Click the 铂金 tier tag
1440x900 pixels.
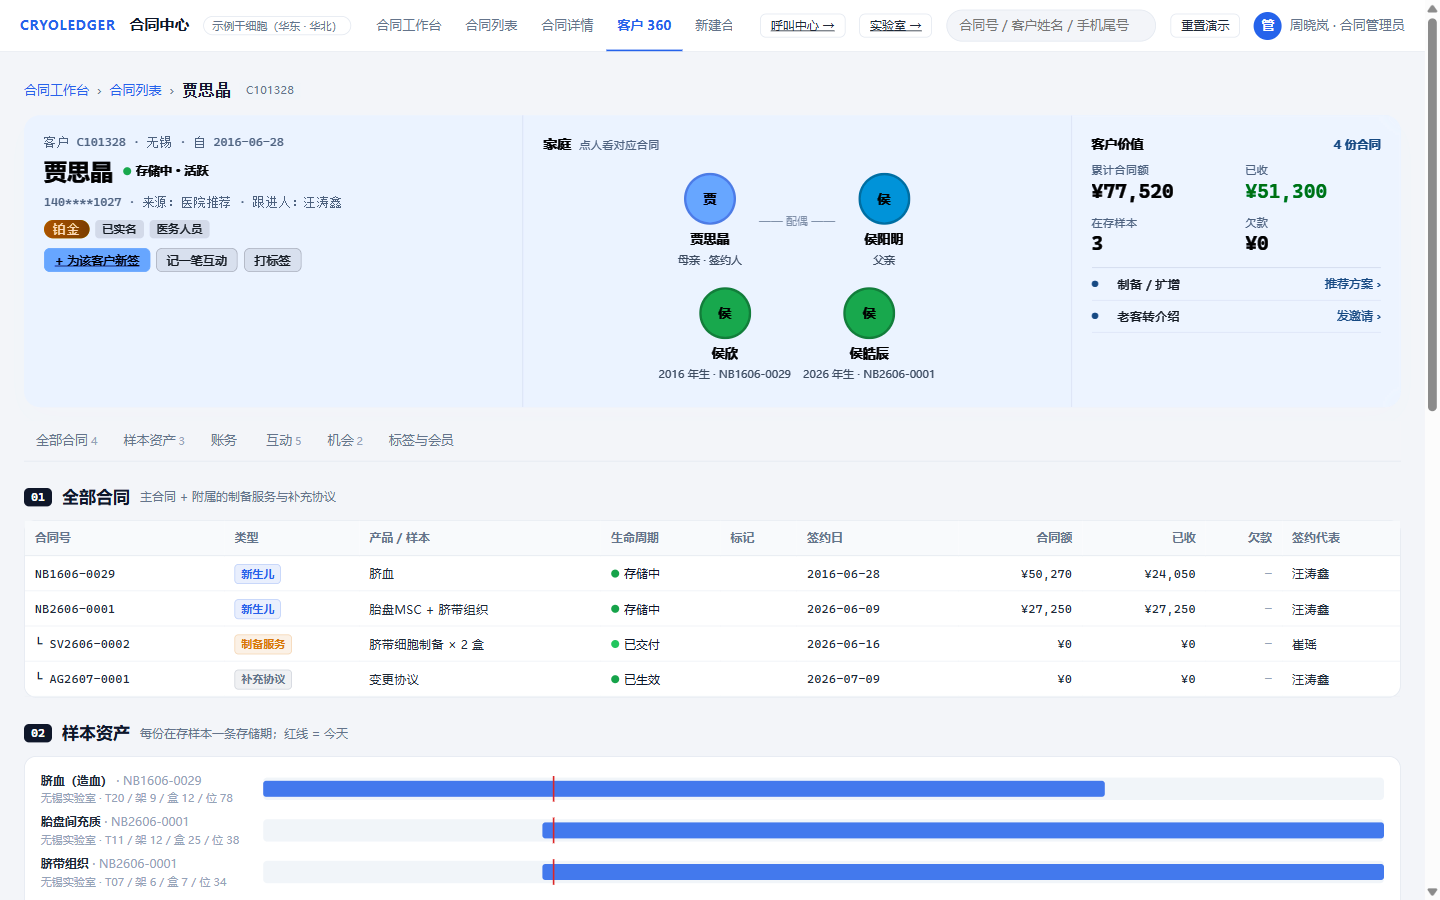click(x=66, y=229)
